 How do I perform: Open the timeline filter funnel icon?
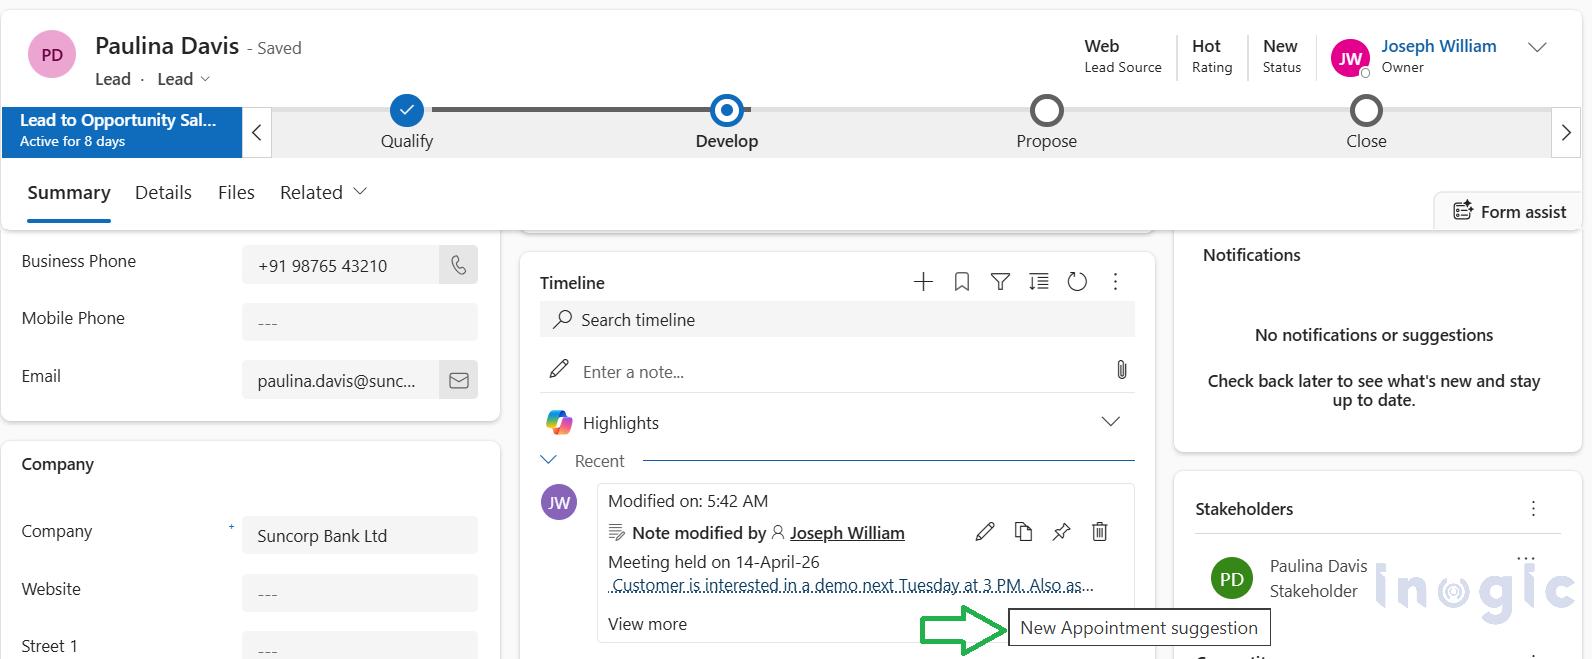(1000, 282)
